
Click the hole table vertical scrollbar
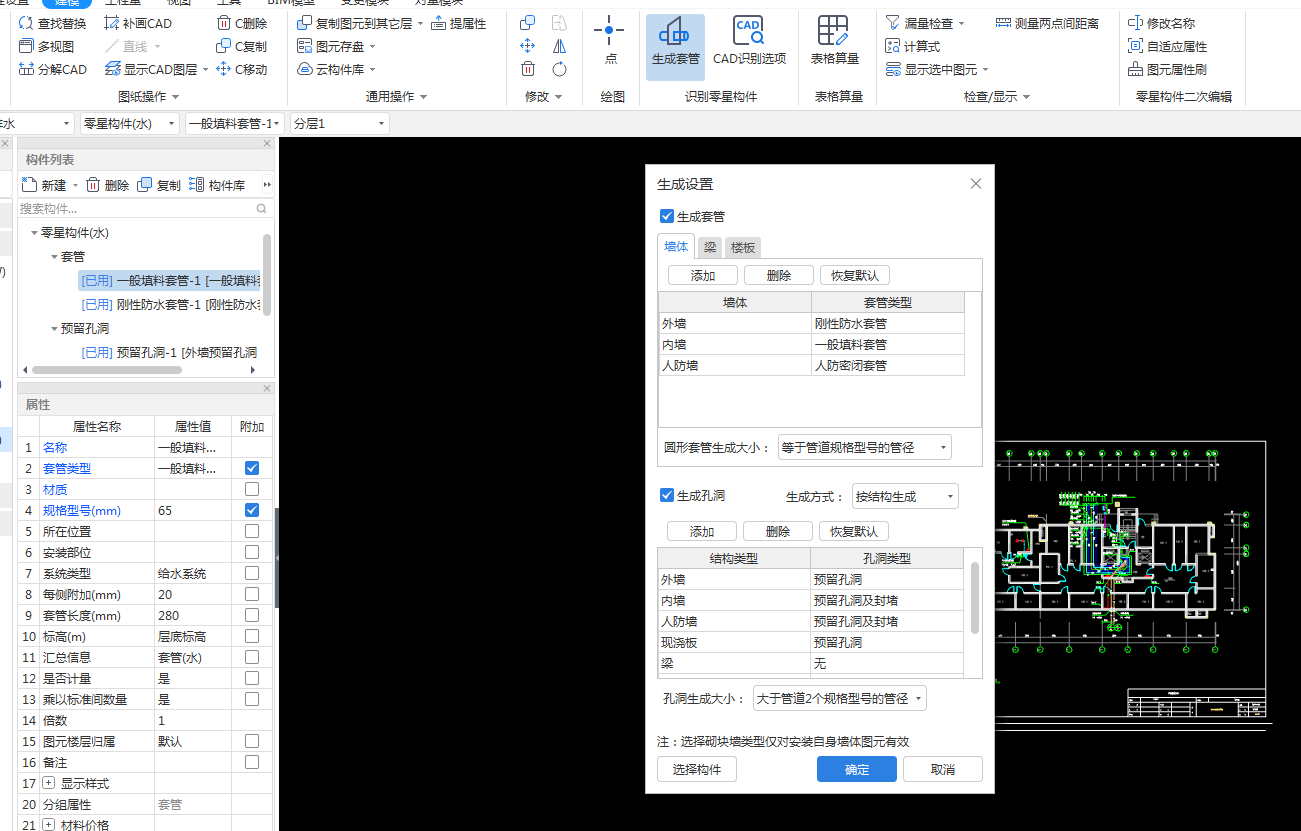tap(975, 597)
